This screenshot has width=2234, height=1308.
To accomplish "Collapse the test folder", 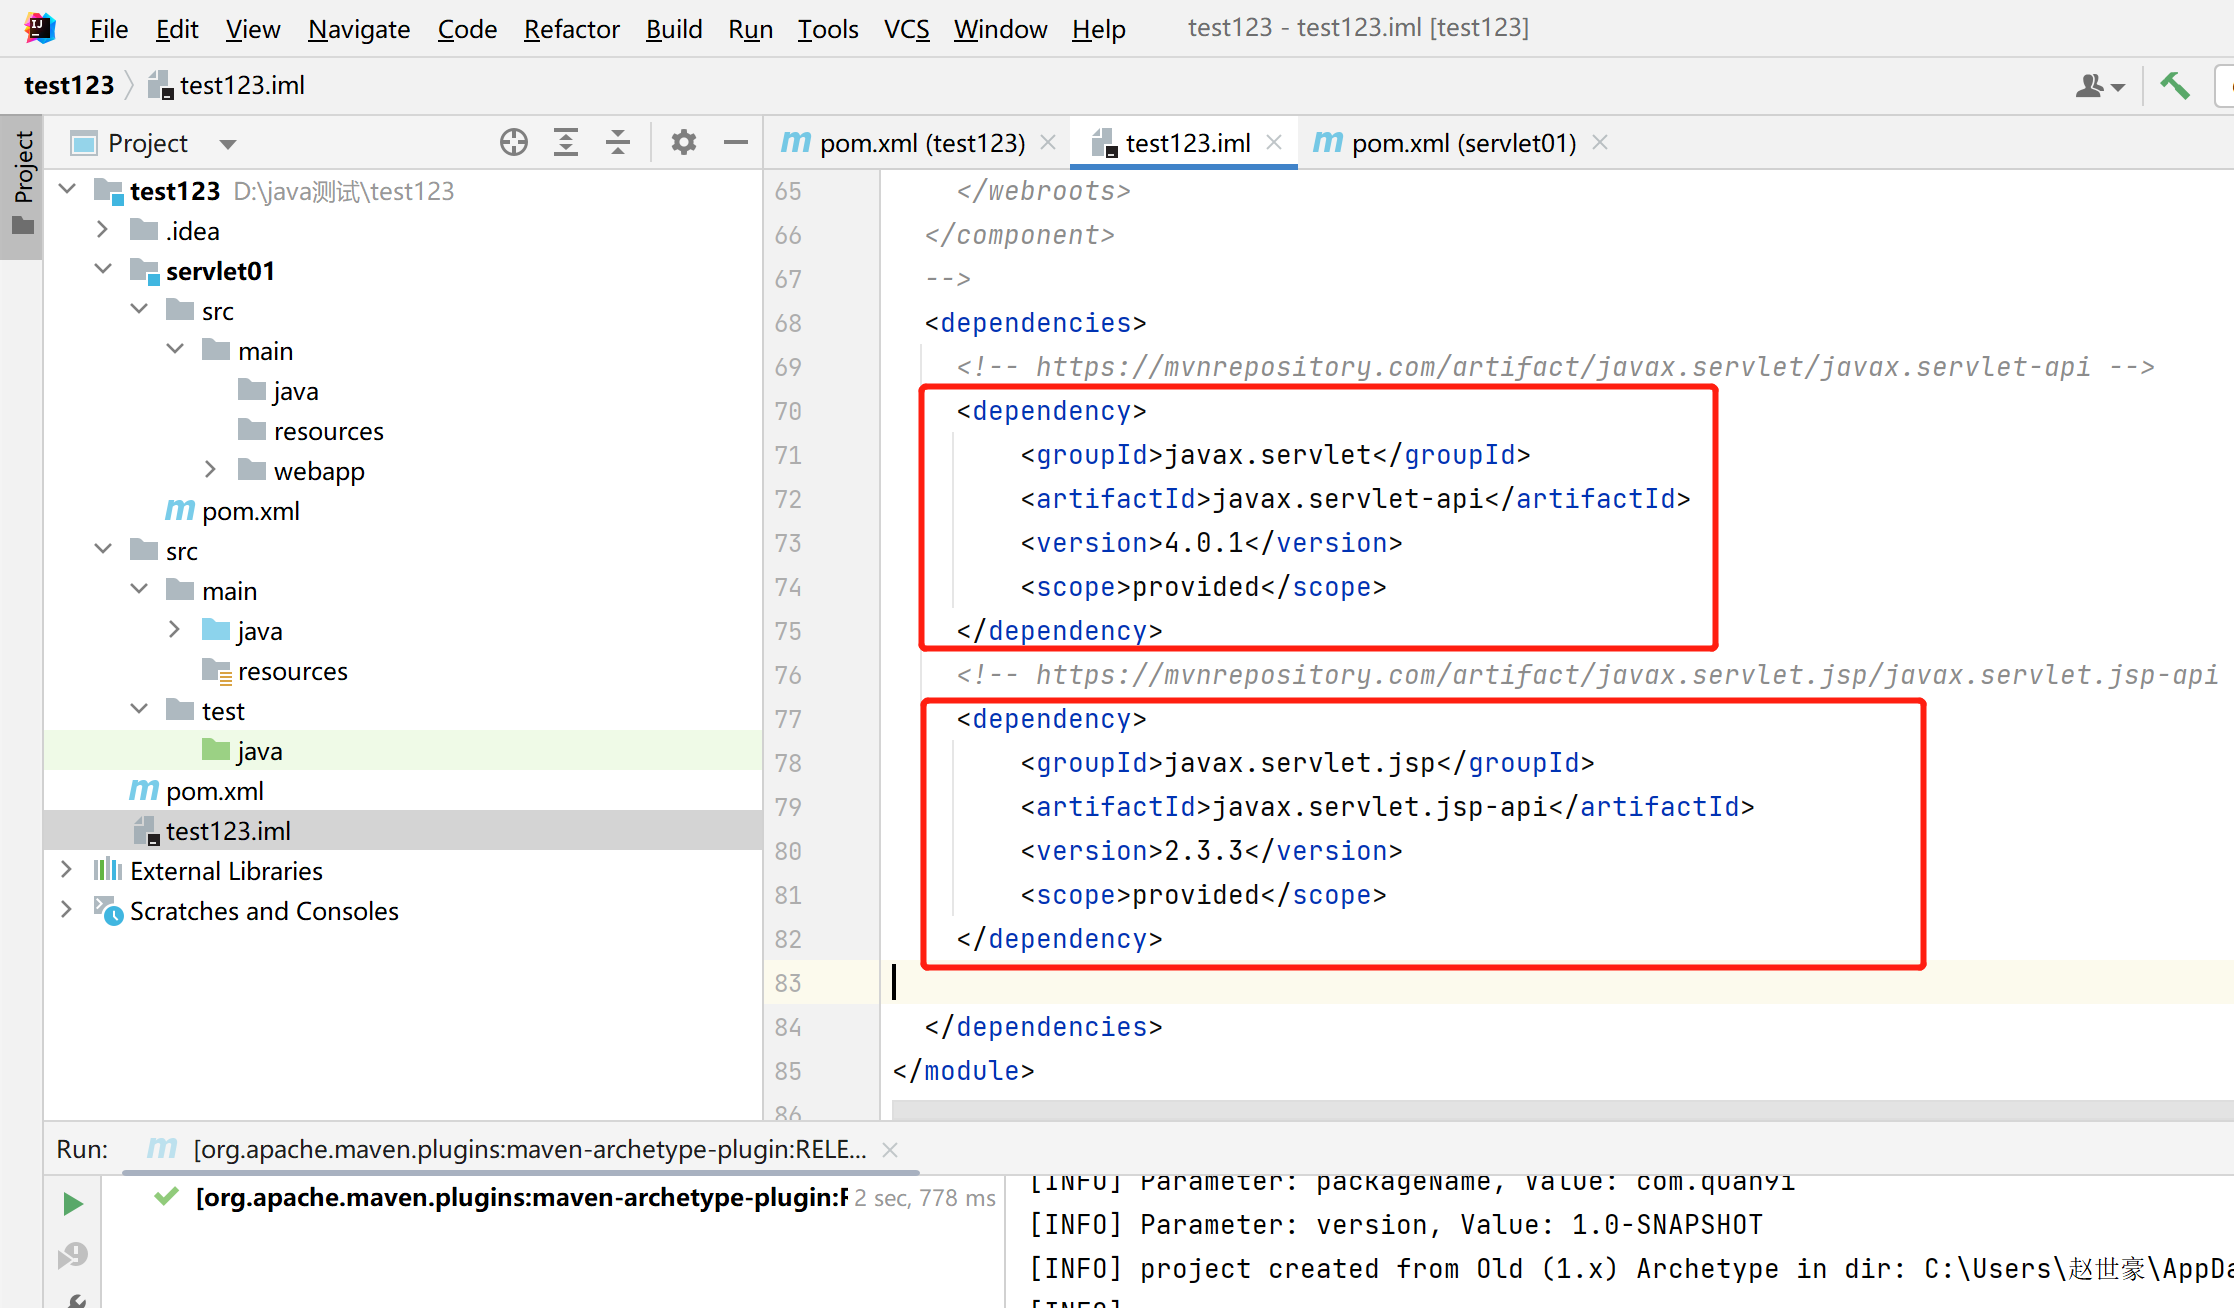I will [x=140, y=709].
